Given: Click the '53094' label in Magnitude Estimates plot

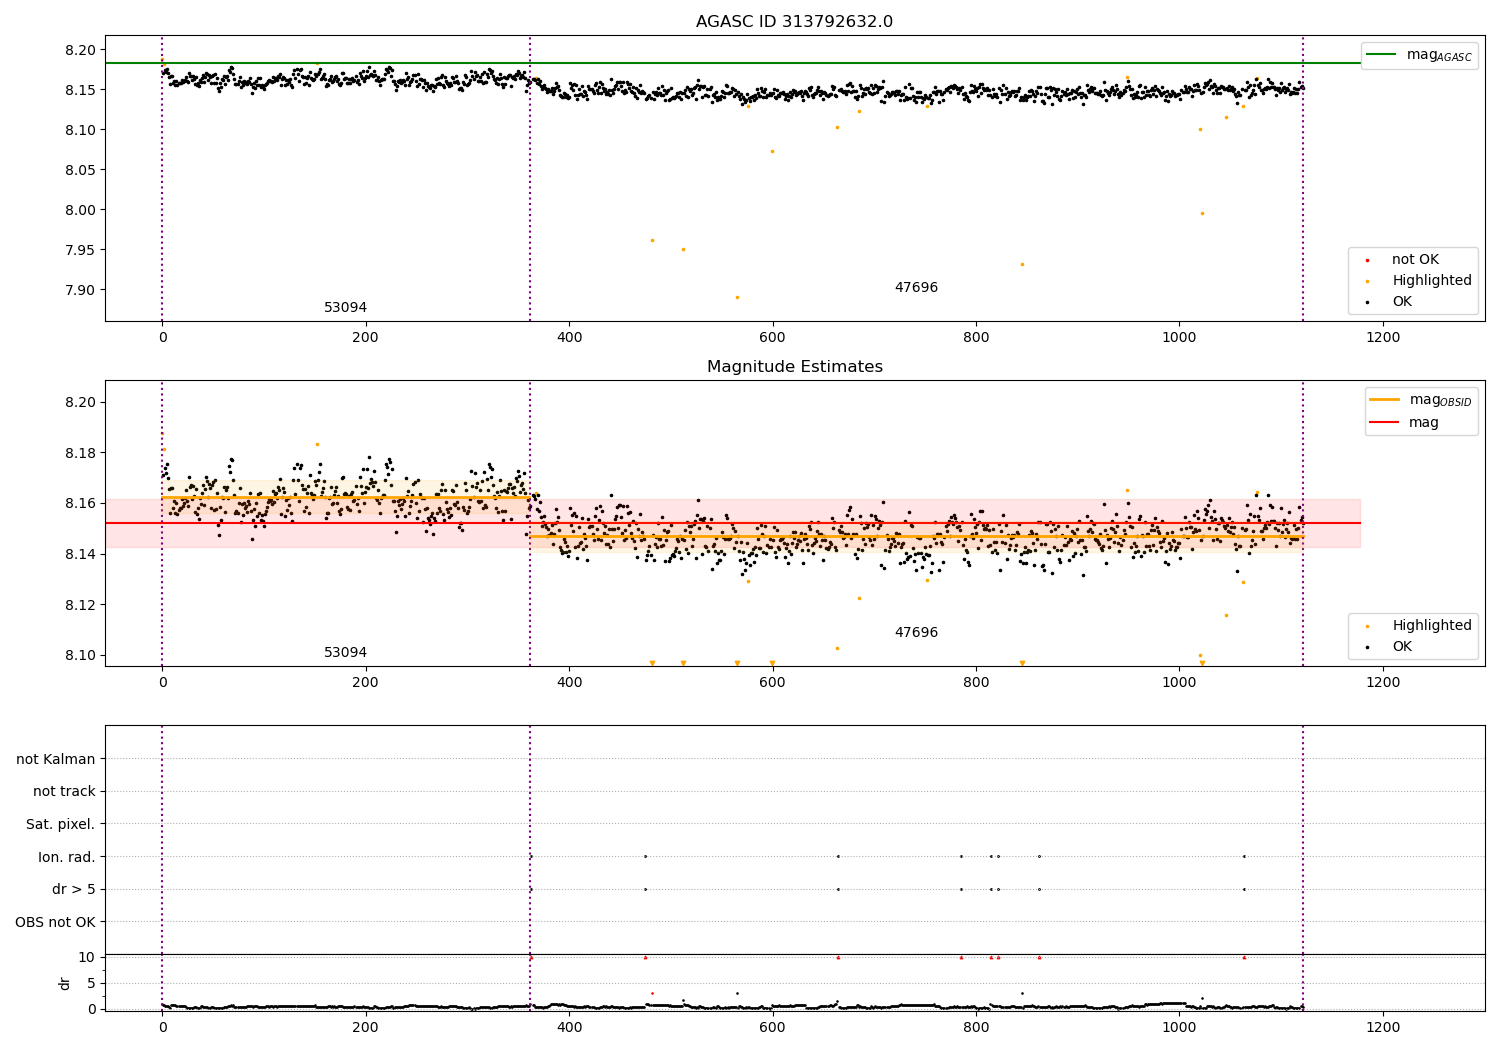Looking at the screenshot, I should pos(345,653).
